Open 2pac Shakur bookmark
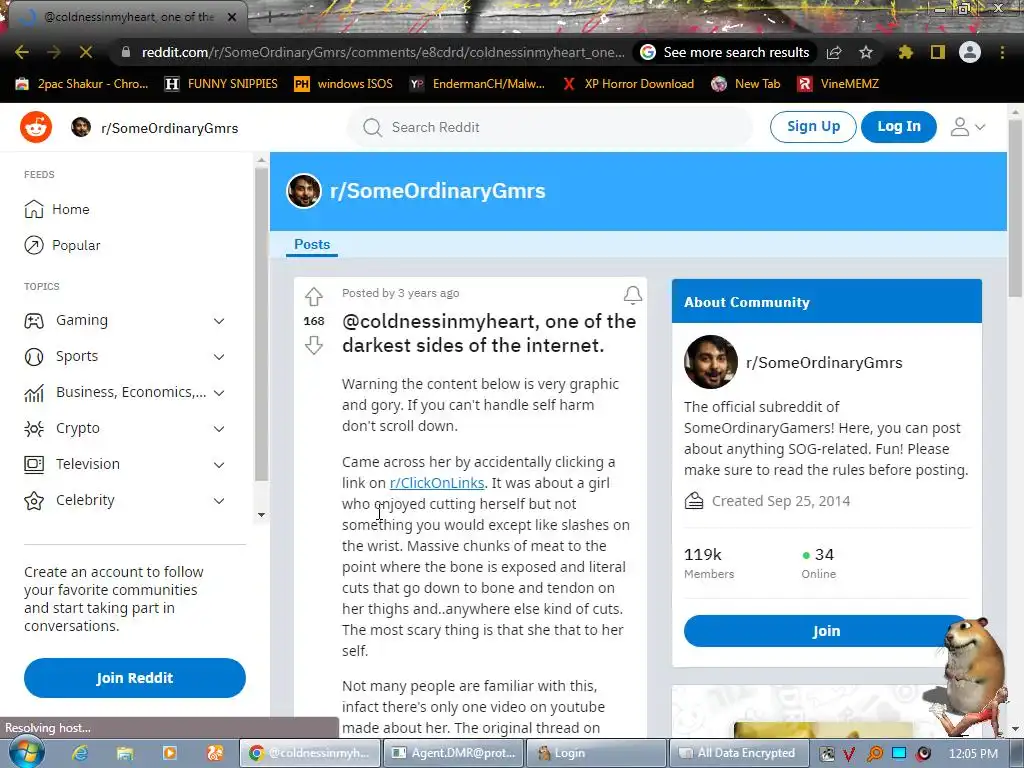Image resolution: width=1024 pixels, height=768 pixels. [x=82, y=84]
